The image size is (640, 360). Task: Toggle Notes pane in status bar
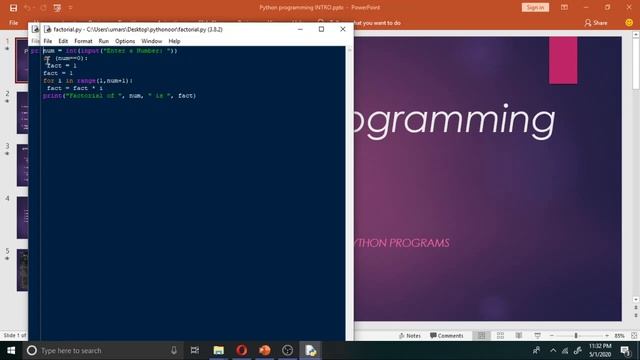(409, 336)
